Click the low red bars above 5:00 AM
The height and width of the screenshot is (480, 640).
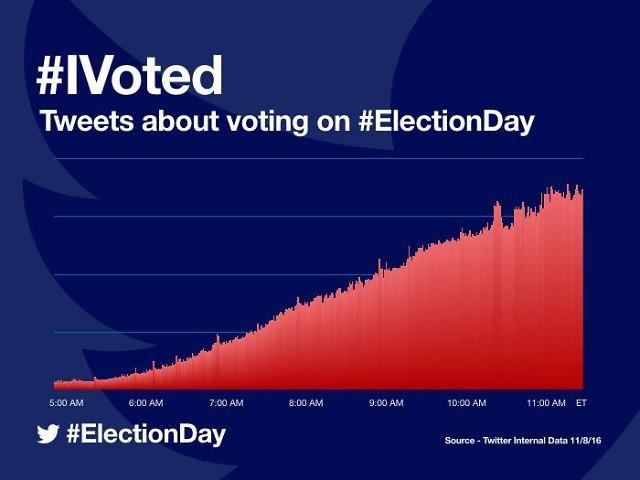(x=66, y=383)
